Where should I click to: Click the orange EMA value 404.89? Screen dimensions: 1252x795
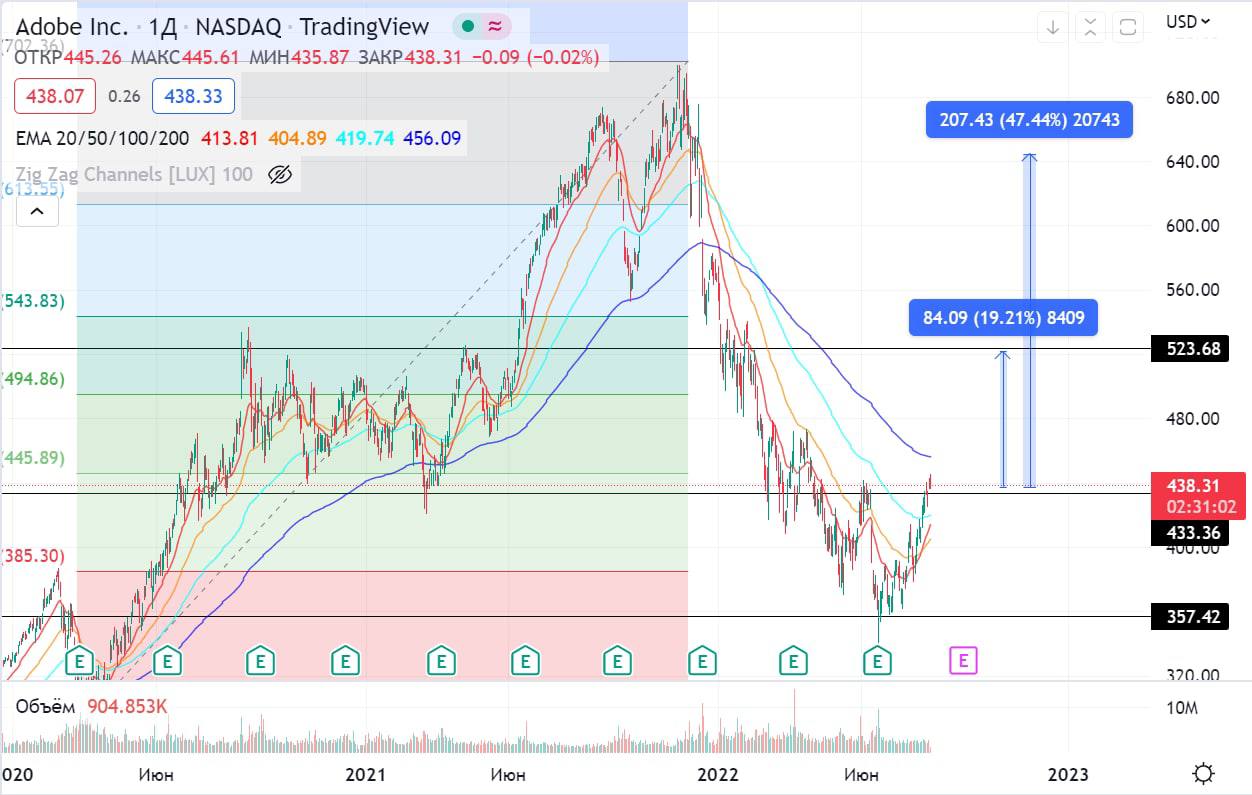pyautogui.click(x=296, y=138)
